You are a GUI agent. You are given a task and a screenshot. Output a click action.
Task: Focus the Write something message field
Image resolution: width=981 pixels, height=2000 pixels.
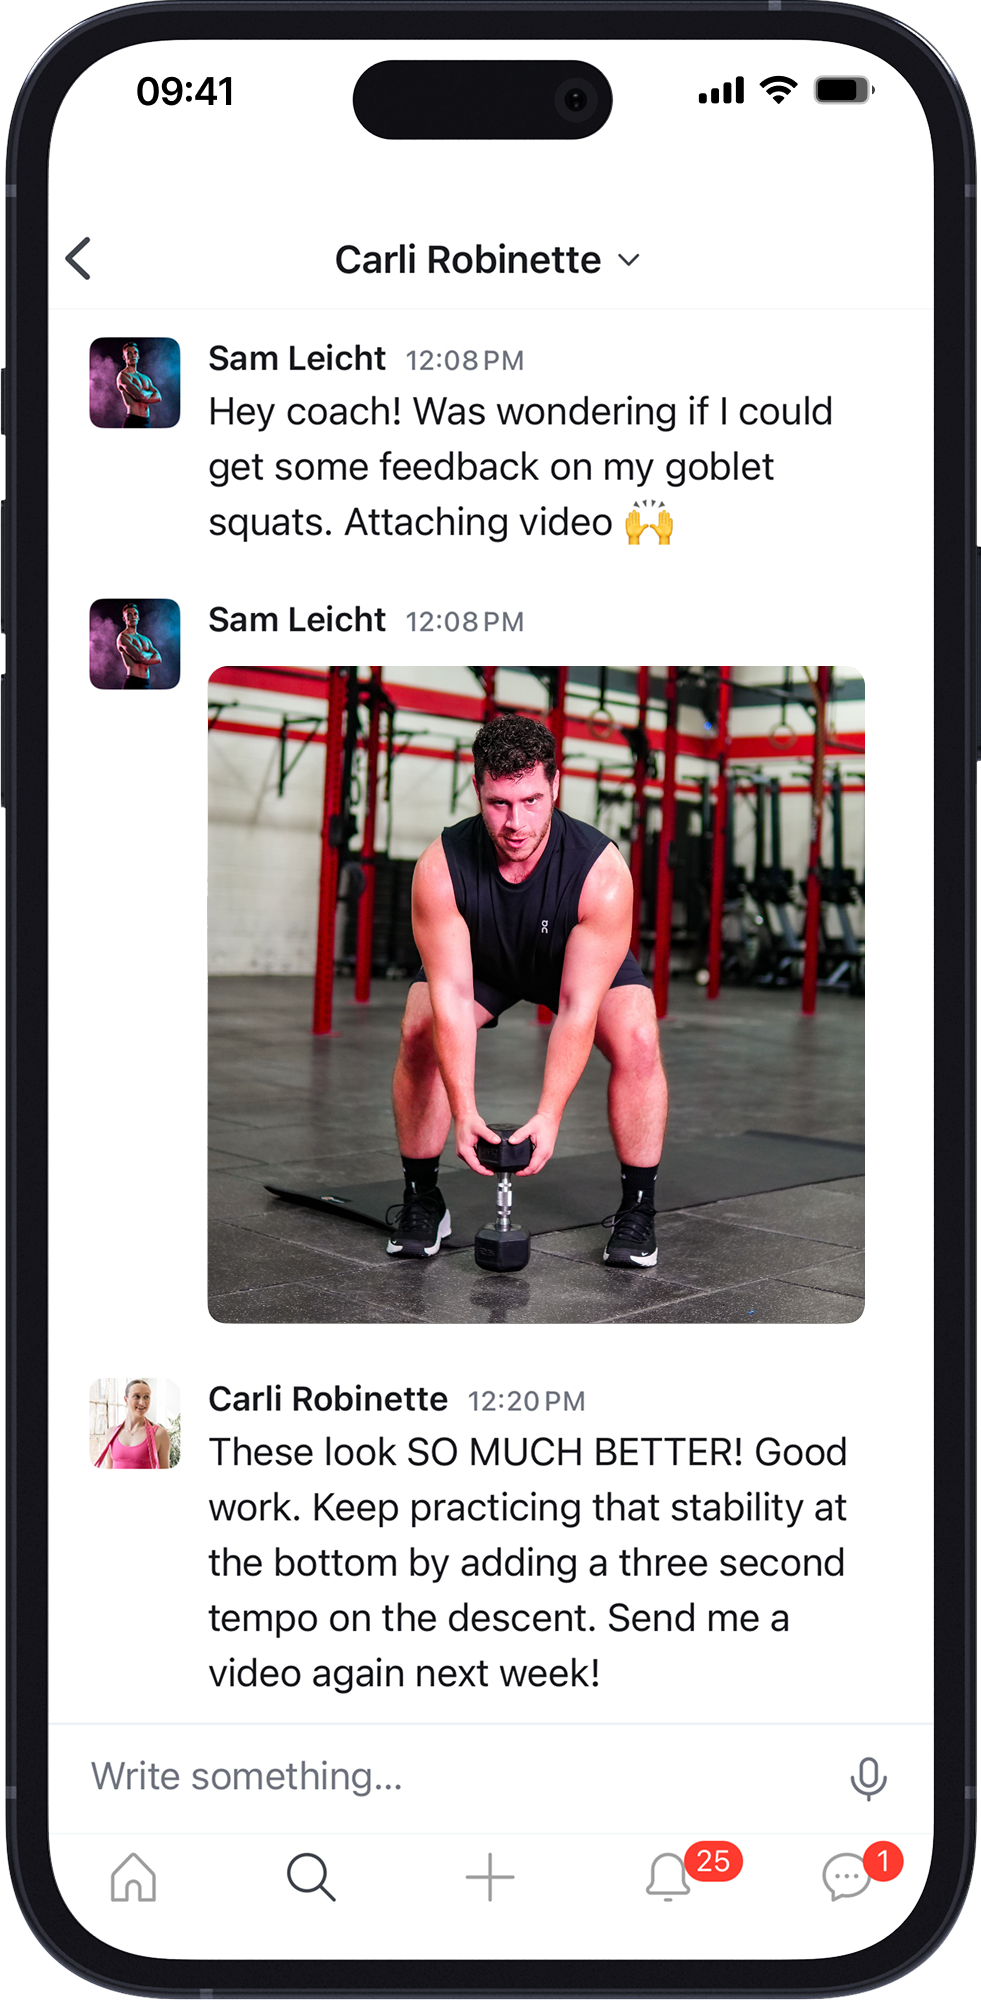(x=450, y=1777)
